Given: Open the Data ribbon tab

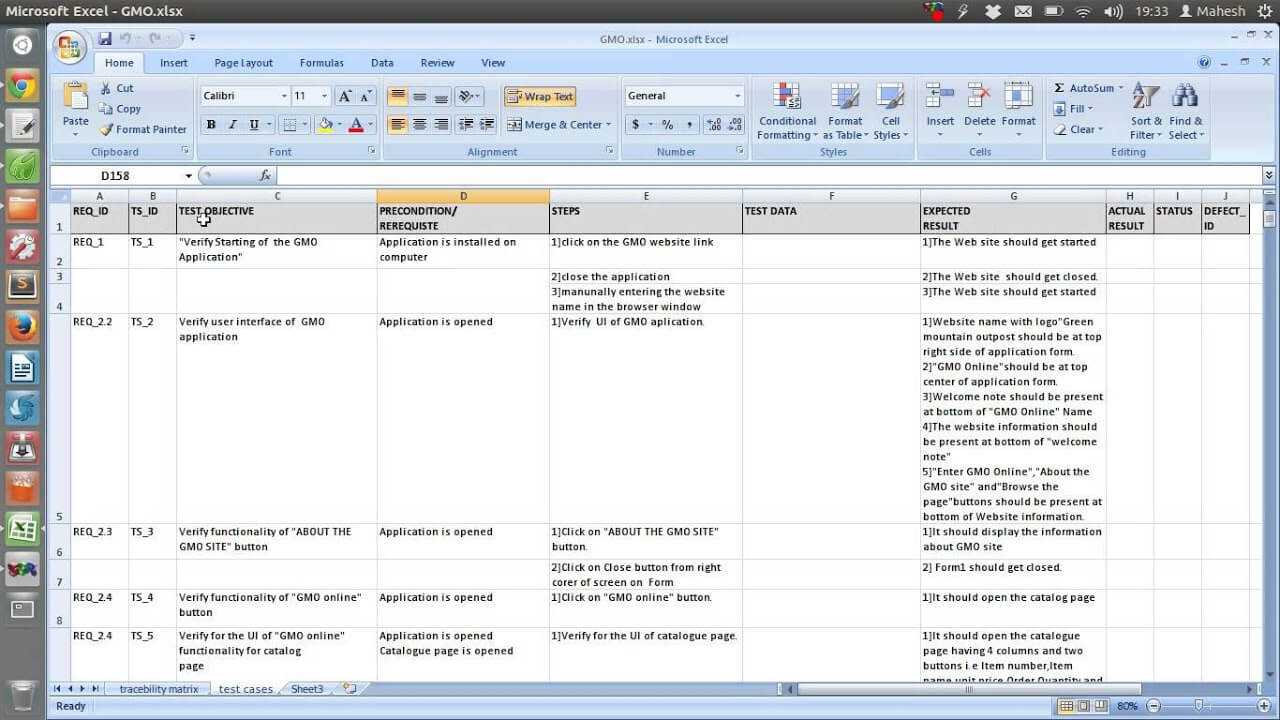Looking at the screenshot, I should pyautogui.click(x=382, y=63).
